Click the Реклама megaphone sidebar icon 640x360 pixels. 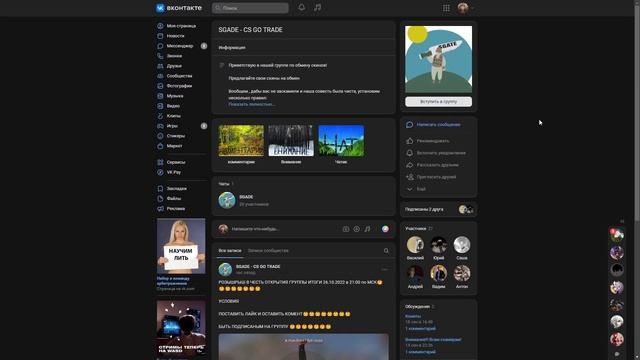(x=160, y=209)
